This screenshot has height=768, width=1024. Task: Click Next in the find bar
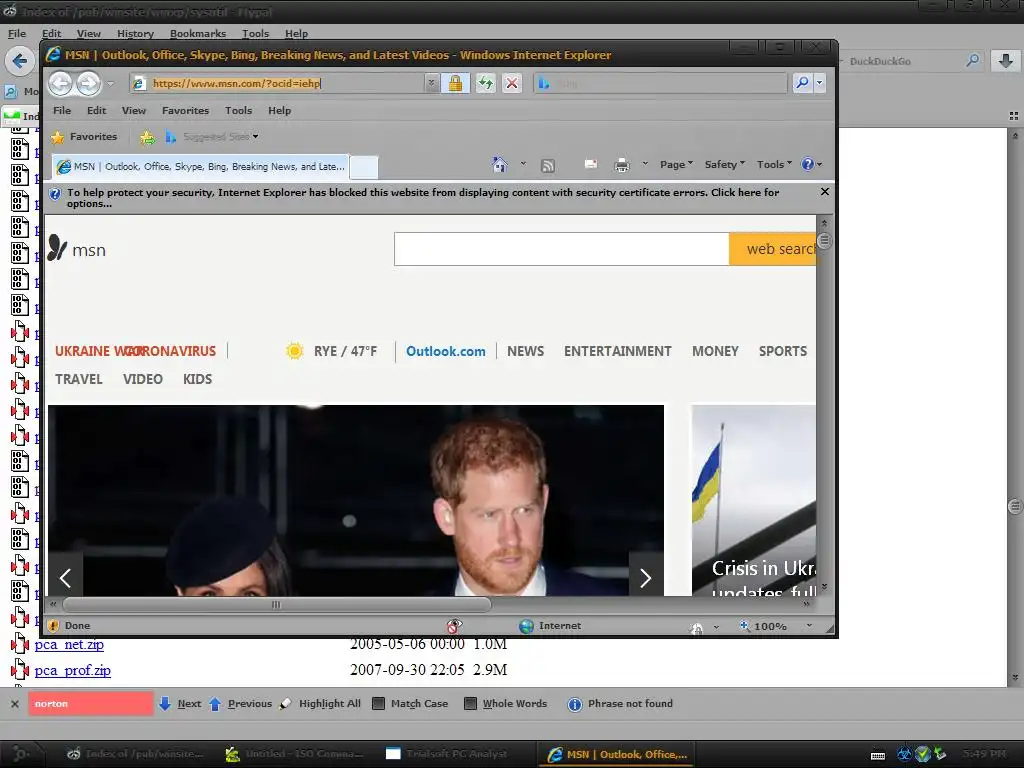coord(180,704)
